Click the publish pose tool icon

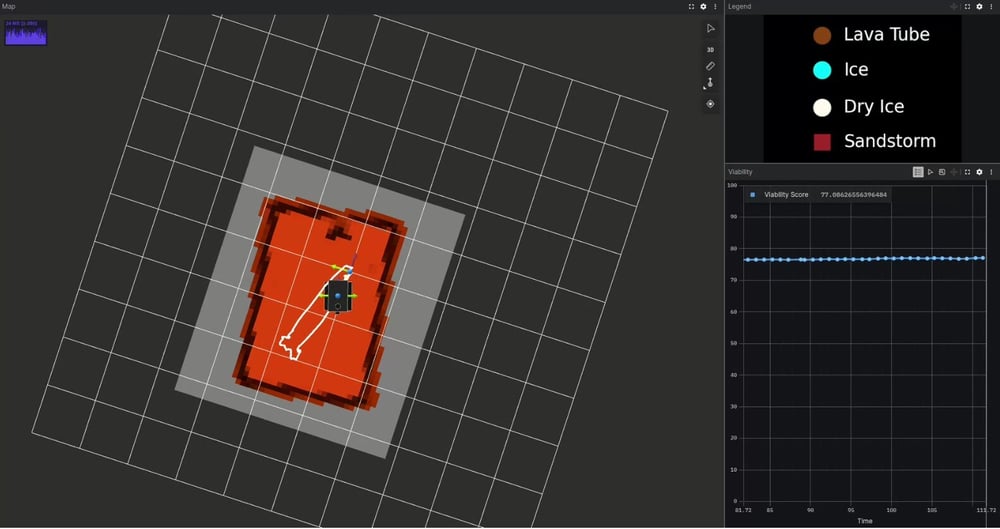(710, 84)
